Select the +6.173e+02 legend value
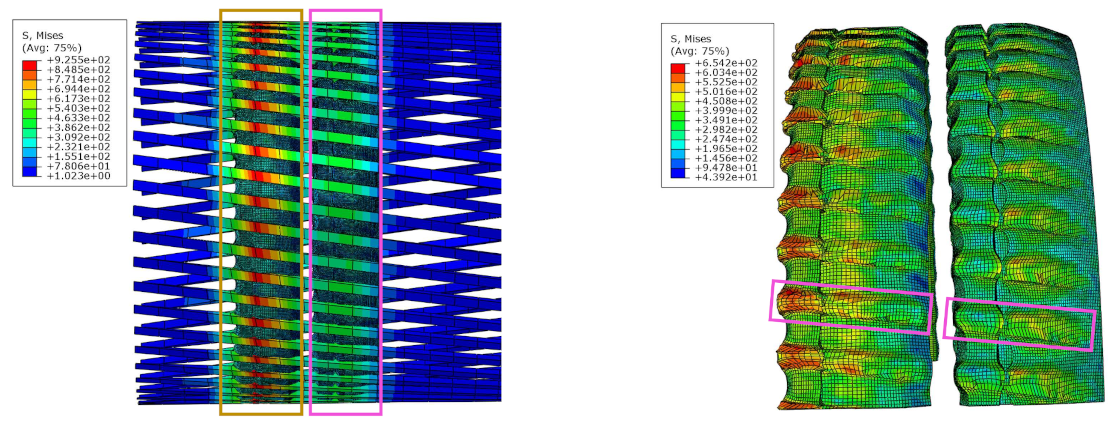This screenshot has height=424, width=1116. [77, 98]
